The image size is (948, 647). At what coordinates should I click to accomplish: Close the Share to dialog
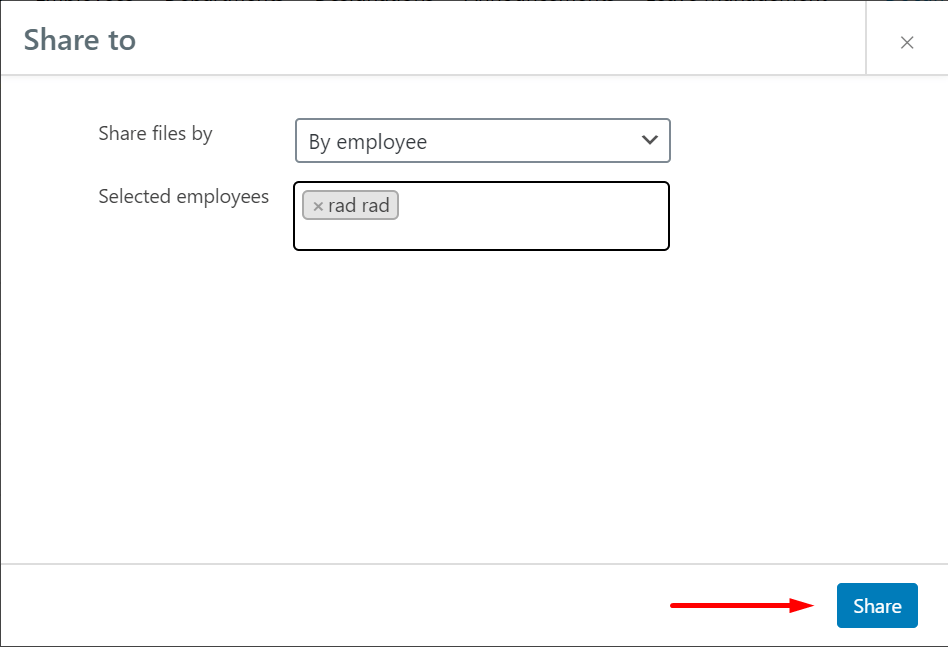pyautogui.click(x=906, y=42)
